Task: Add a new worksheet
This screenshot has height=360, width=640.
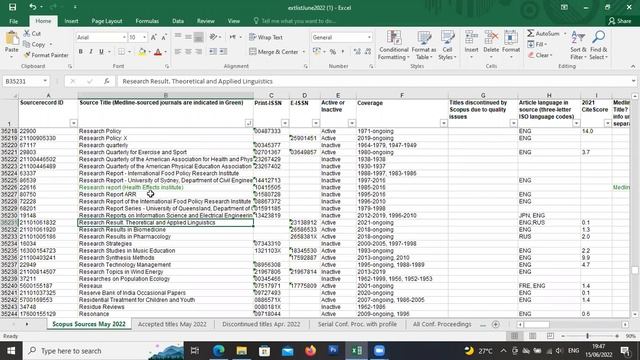Action: (x=496, y=324)
